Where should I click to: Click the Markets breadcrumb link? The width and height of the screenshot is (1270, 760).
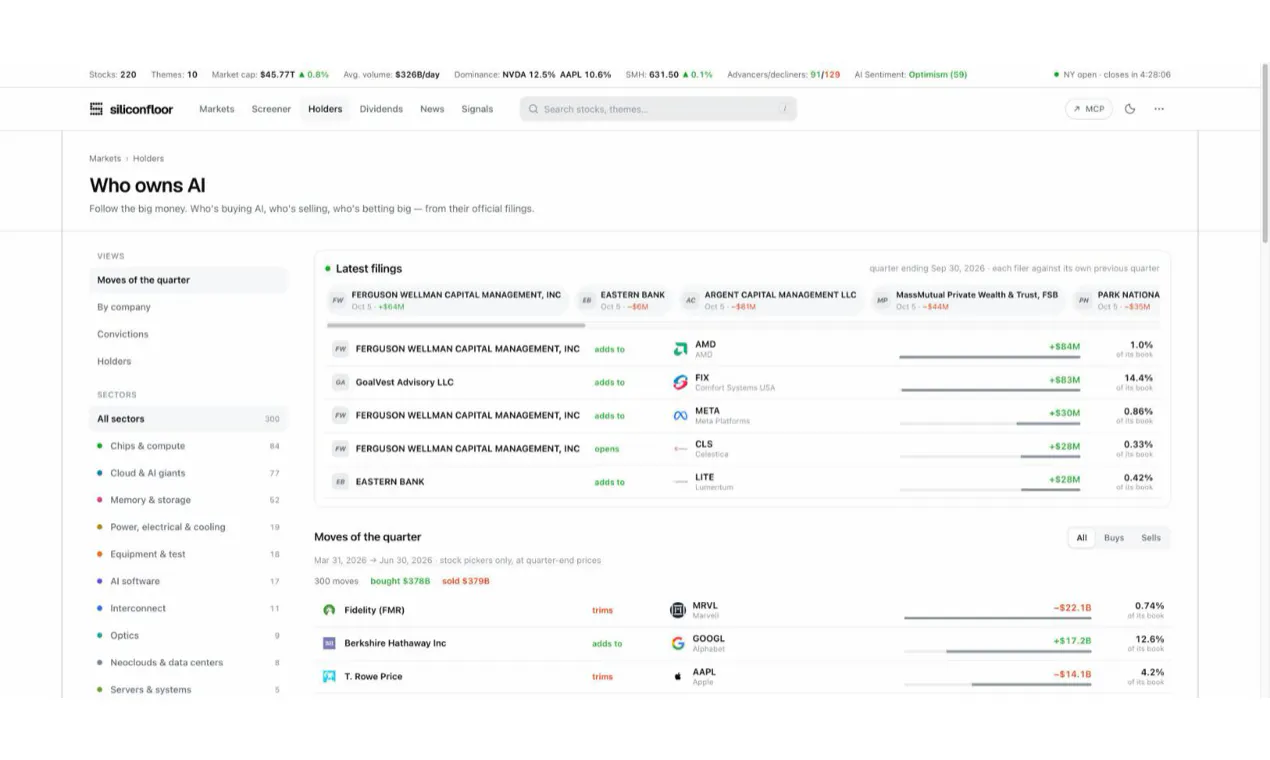coord(105,158)
